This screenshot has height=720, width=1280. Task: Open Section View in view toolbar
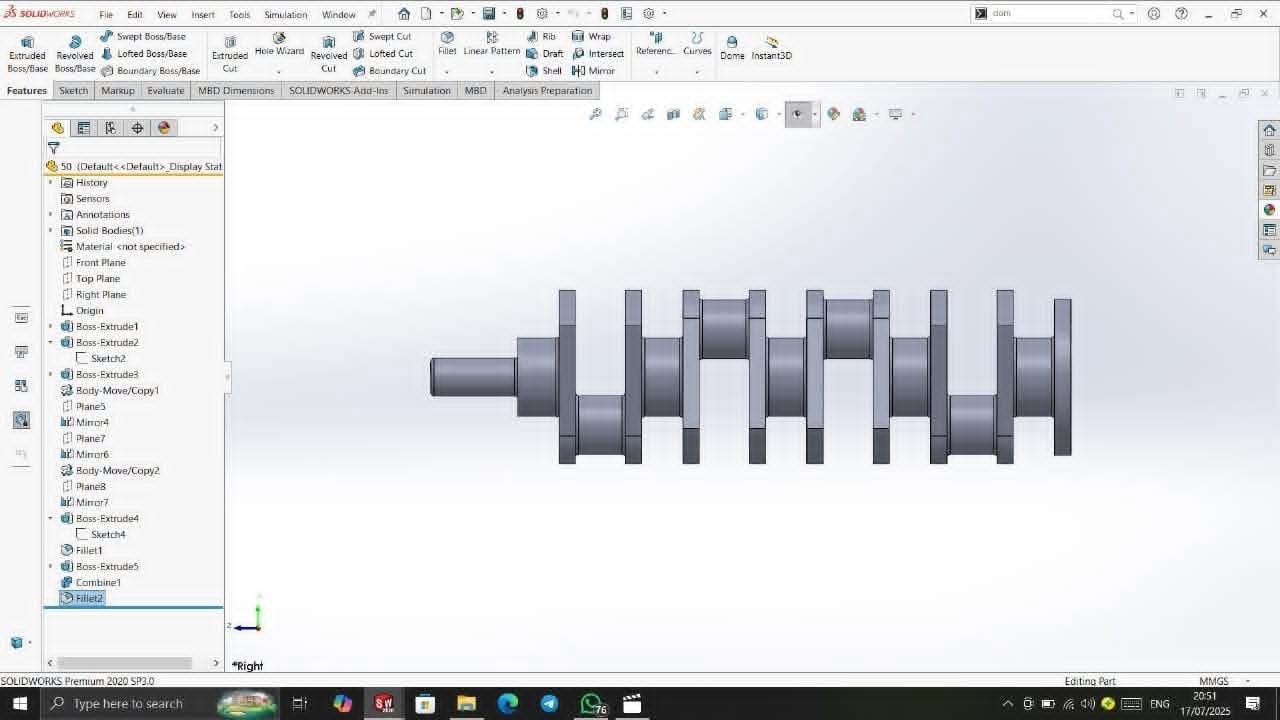coord(674,114)
